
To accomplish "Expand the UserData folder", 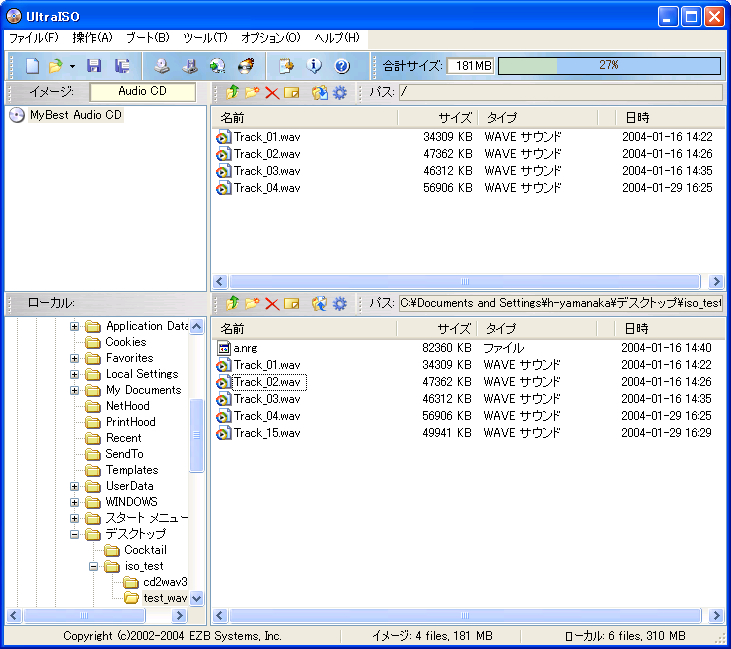I will click(x=74, y=486).
